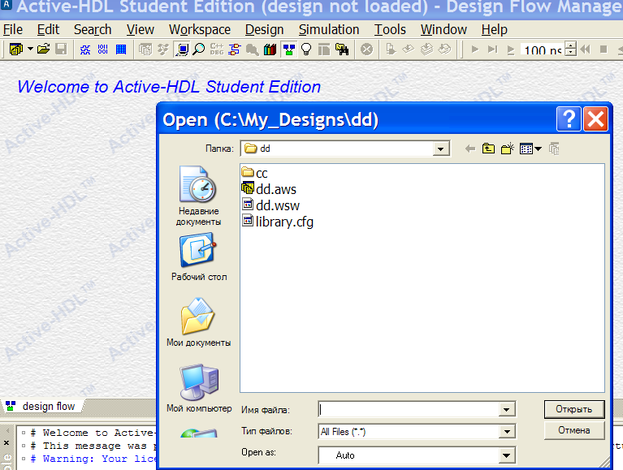The image size is (623, 470).
Task: Open the File menu
Action: [x=13, y=29]
